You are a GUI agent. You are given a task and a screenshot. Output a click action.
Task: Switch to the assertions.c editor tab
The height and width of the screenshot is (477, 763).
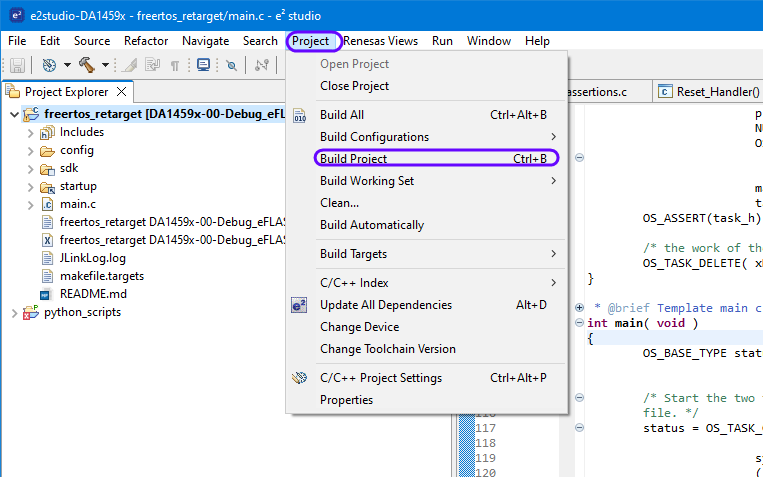[598, 92]
